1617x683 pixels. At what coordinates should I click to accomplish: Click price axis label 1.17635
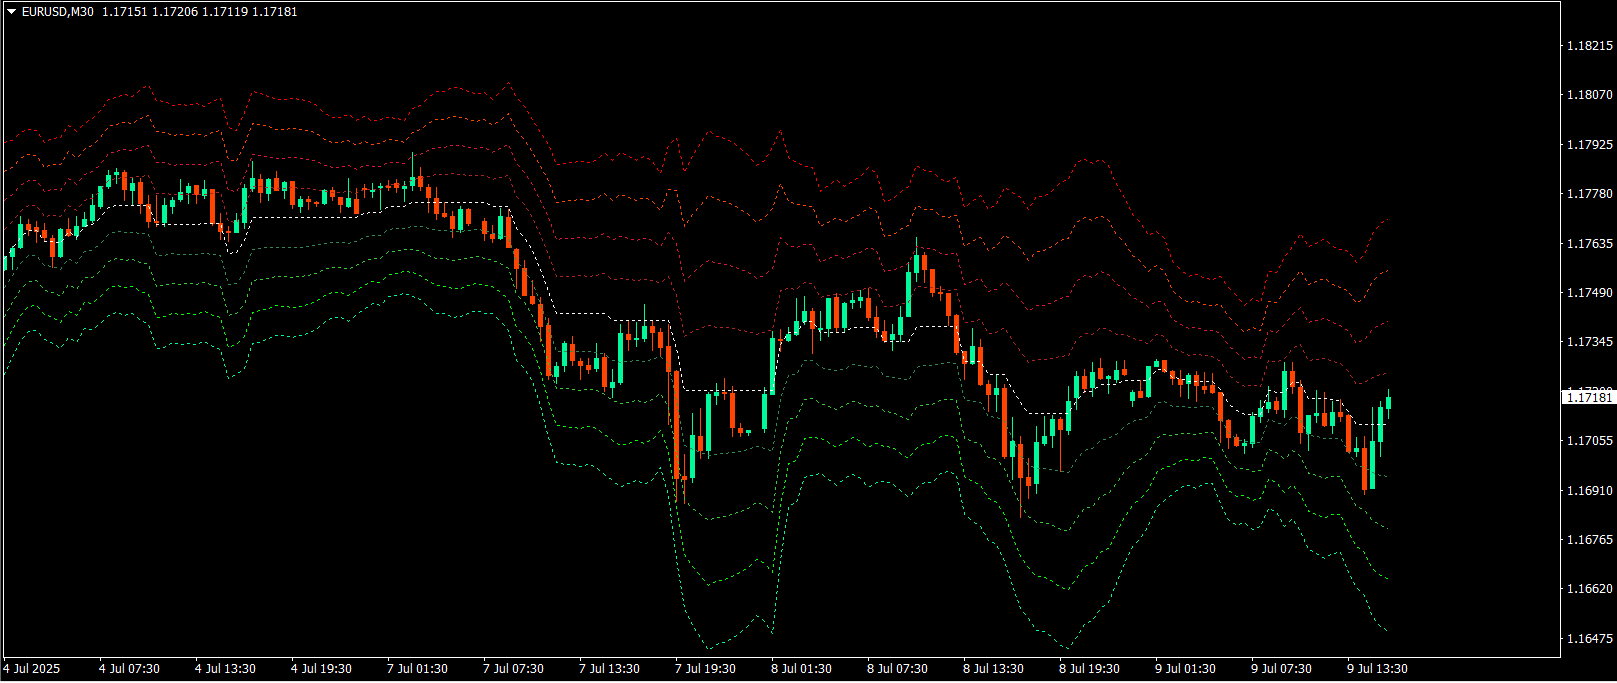[1589, 244]
